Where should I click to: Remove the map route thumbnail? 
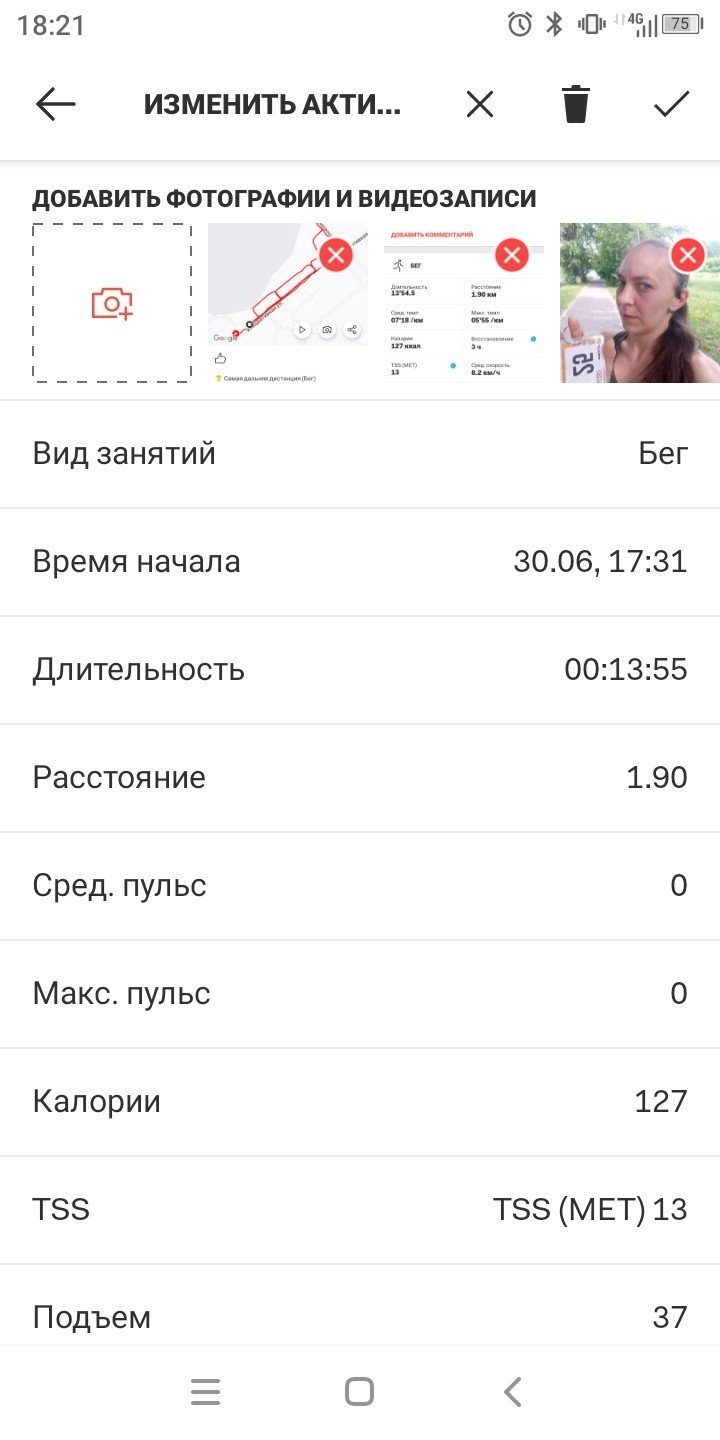(336, 254)
